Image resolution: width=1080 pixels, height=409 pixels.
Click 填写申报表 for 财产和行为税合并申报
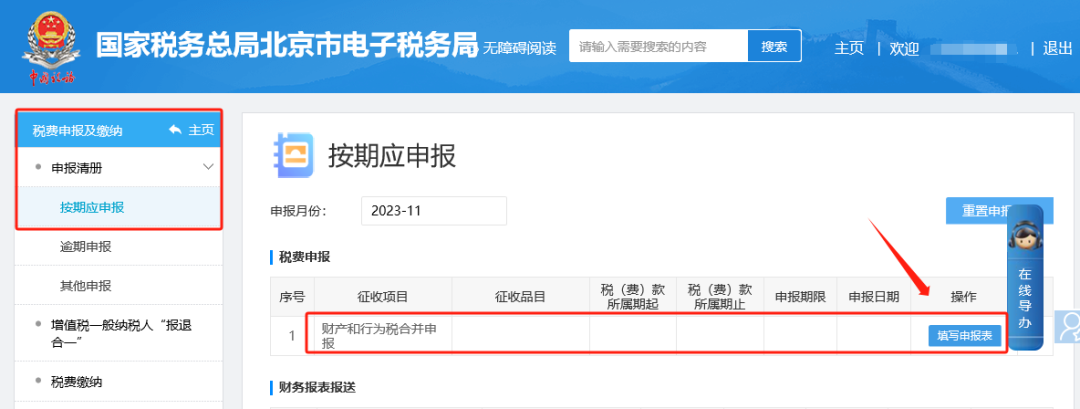pos(964,335)
